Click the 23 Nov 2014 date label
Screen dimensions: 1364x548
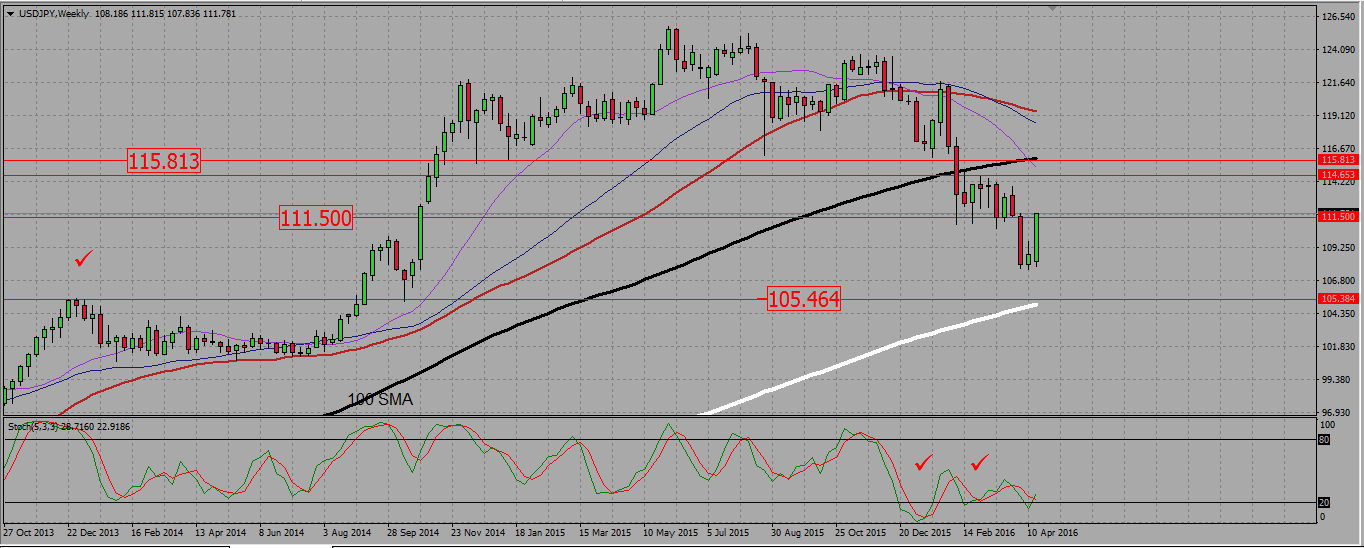(477, 533)
